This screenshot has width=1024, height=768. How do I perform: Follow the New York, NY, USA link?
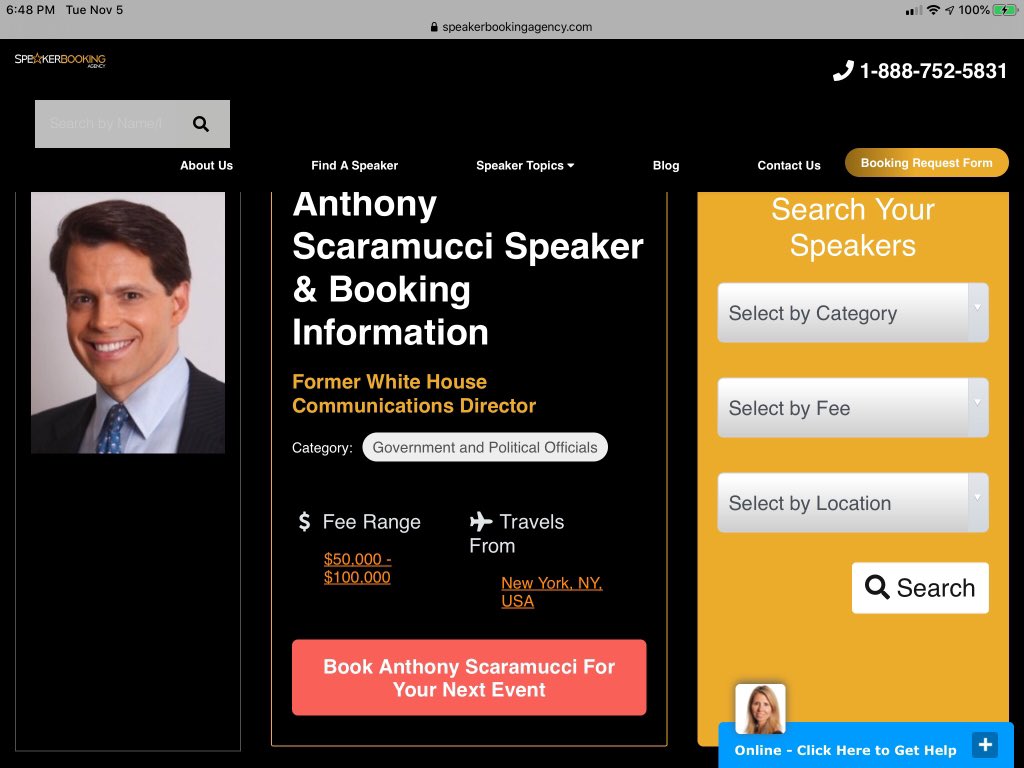[x=552, y=592]
